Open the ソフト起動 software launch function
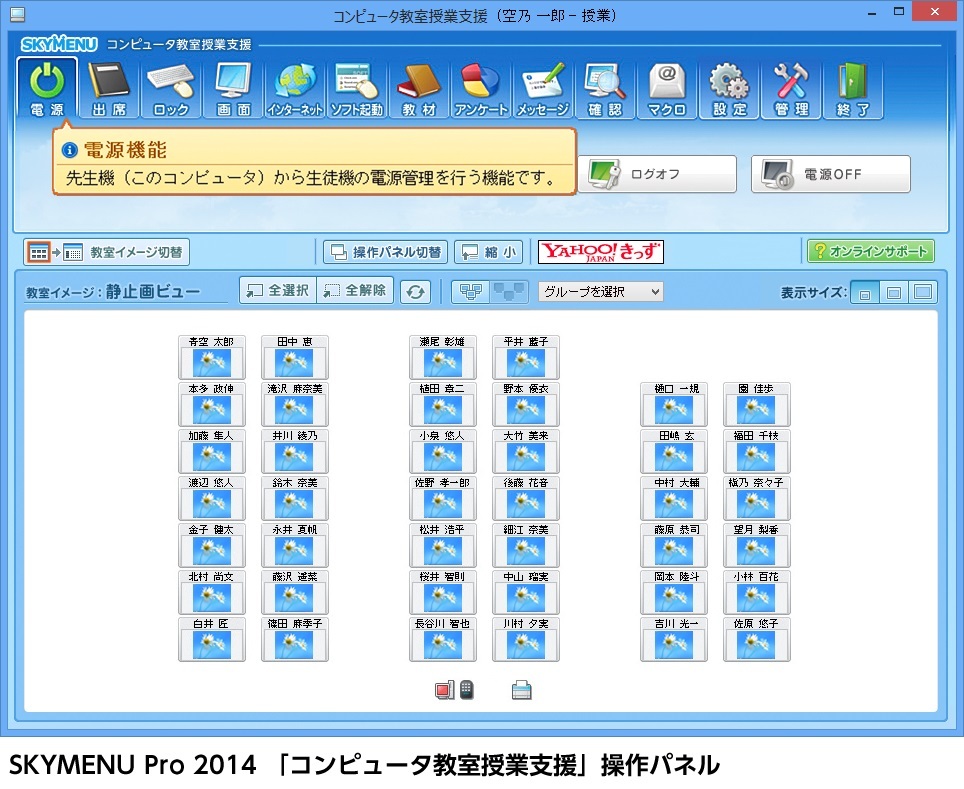The image size is (964, 789). [x=357, y=89]
